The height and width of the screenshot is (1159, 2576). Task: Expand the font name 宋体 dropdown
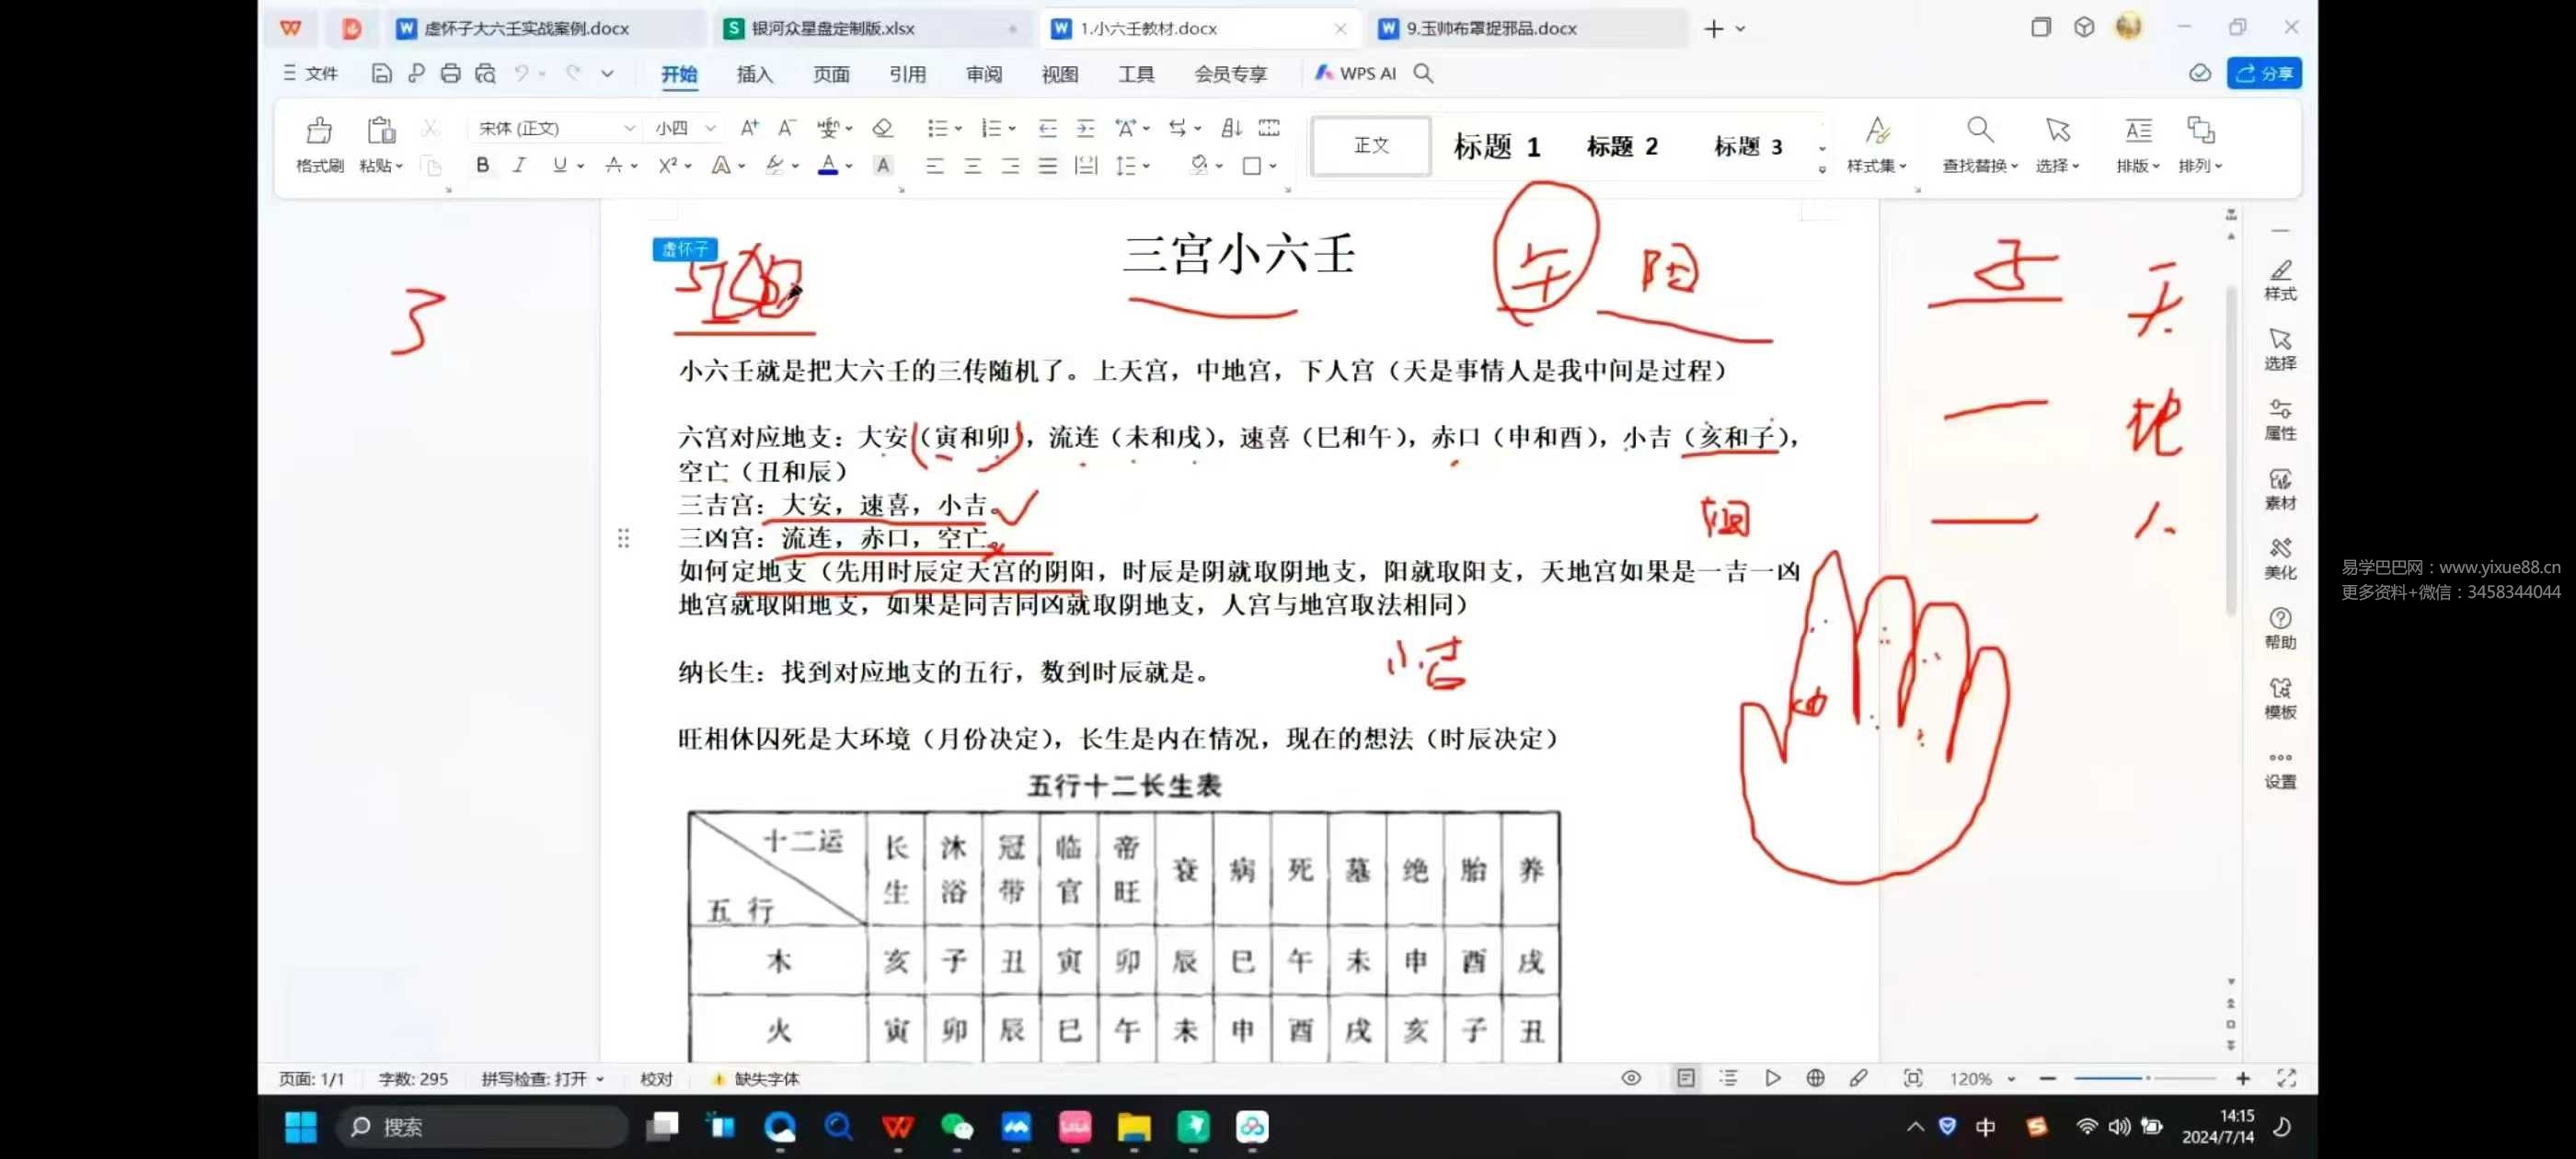pos(629,129)
